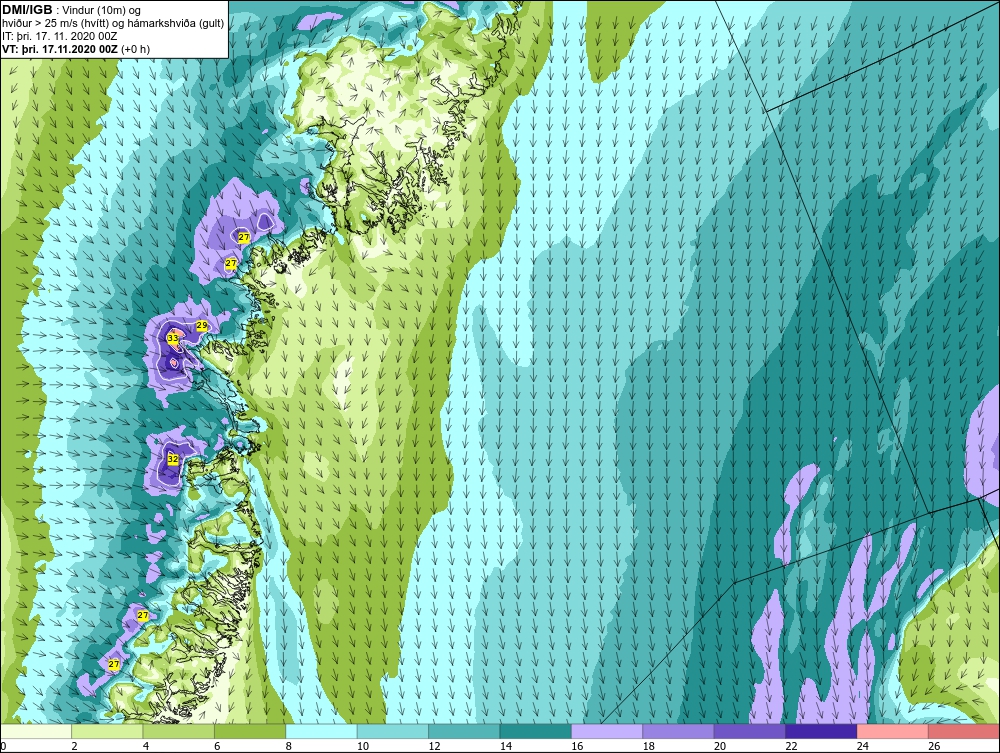Click the 'IT: þri. 17. 11. 2020 00Z' line
1000x753 pixels.
(59, 36)
